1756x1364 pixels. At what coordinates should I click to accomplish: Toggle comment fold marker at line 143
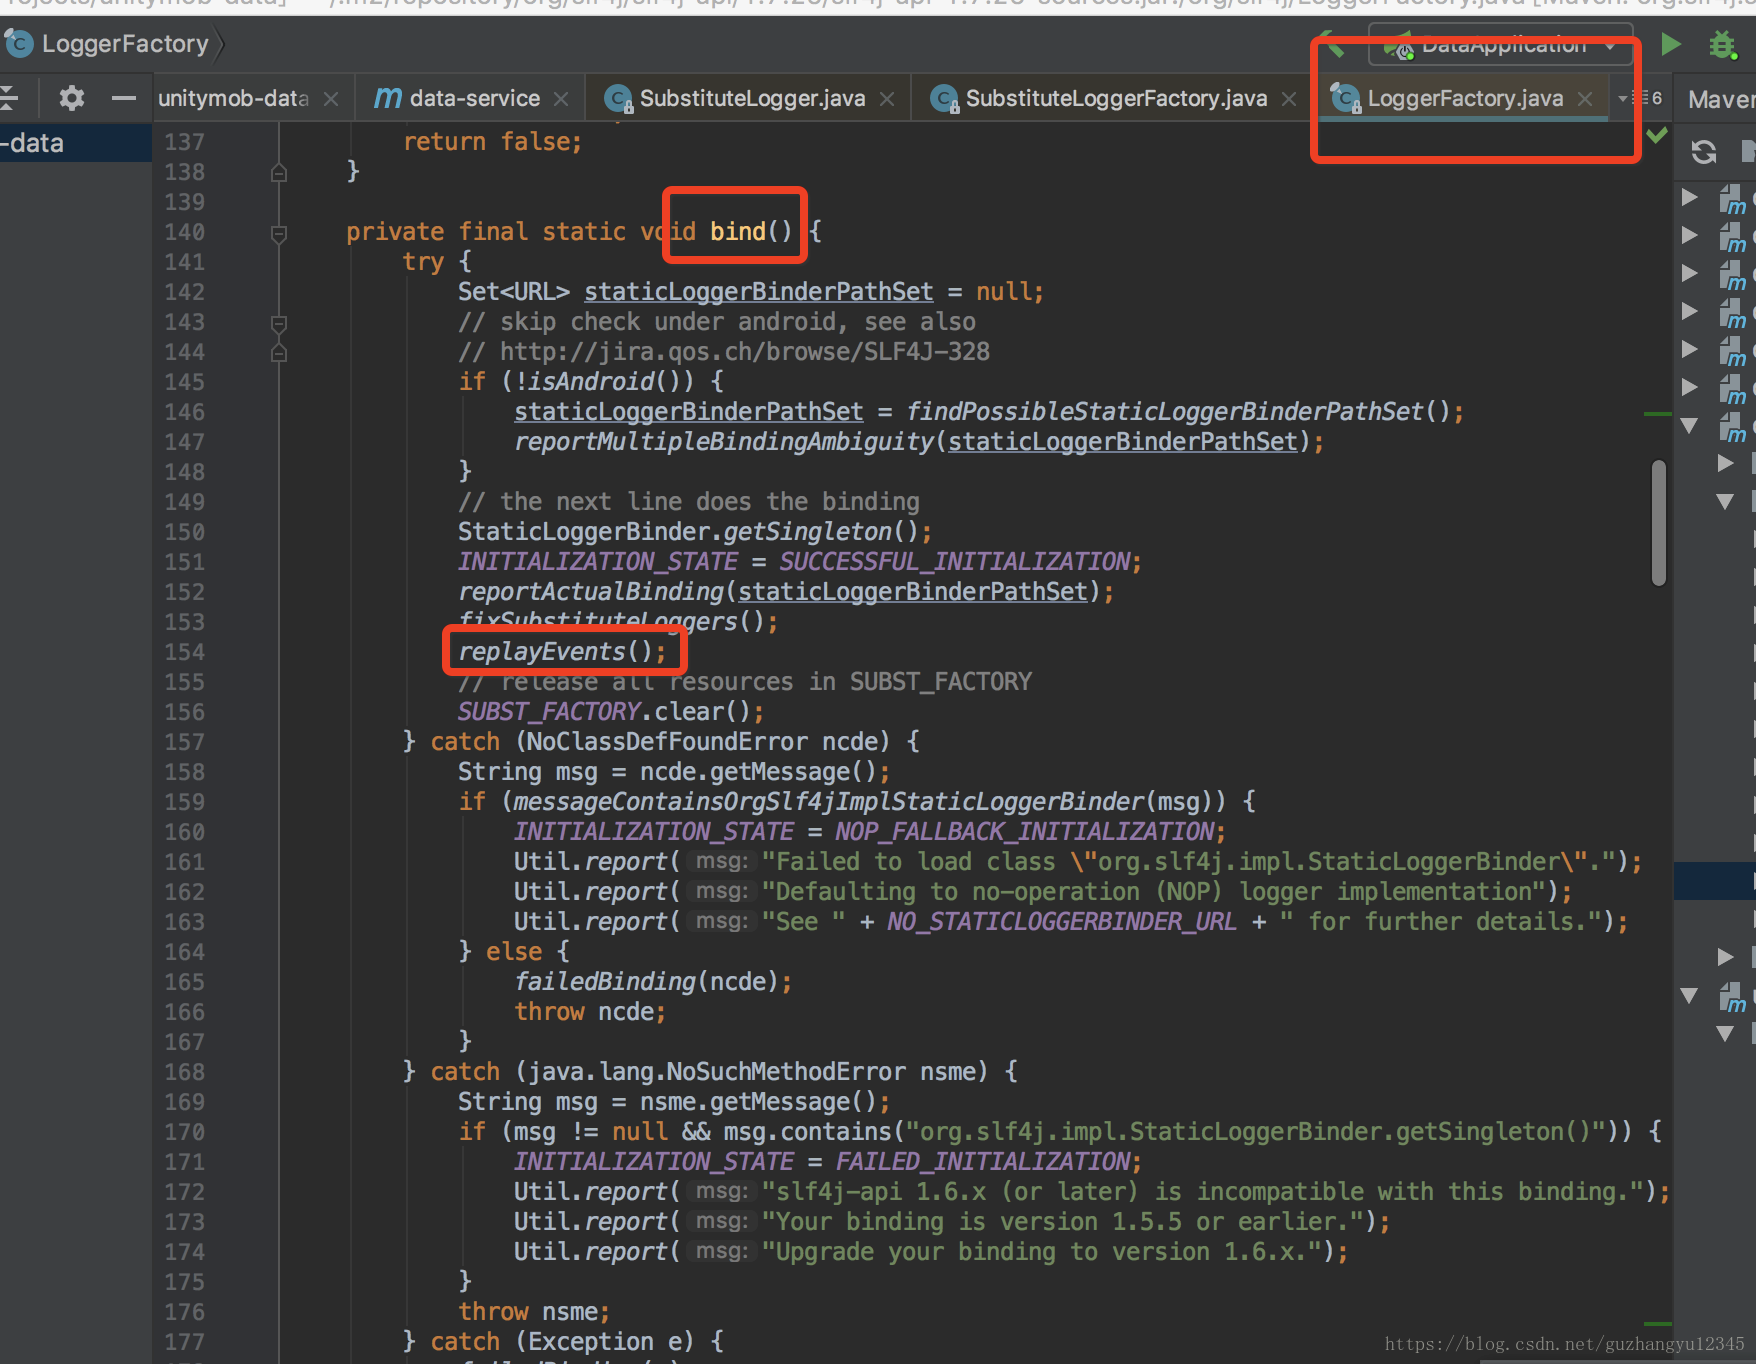279,323
